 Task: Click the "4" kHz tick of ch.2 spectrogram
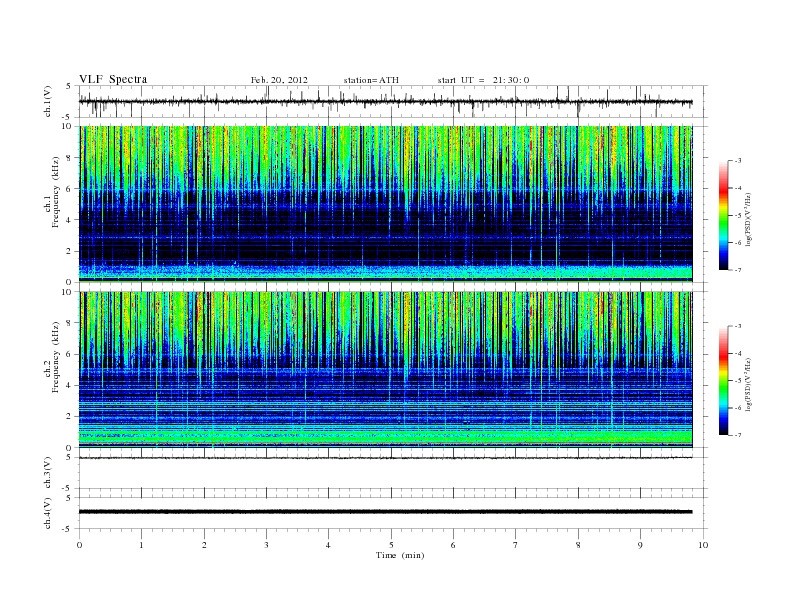[70, 385]
